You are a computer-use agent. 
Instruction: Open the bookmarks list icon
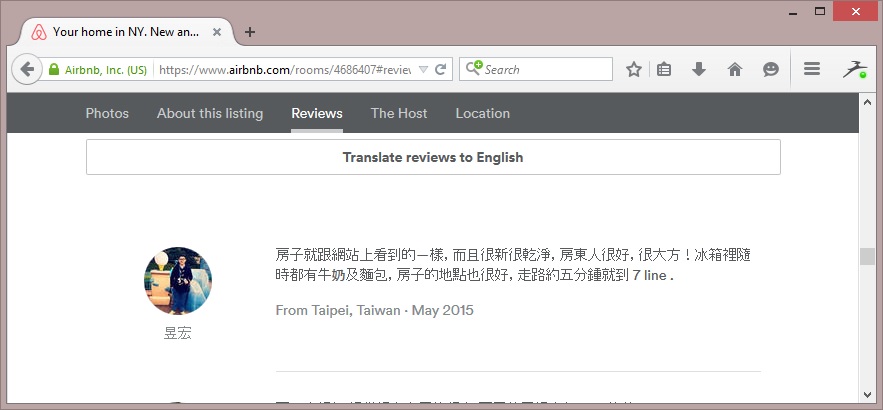coord(664,70)
